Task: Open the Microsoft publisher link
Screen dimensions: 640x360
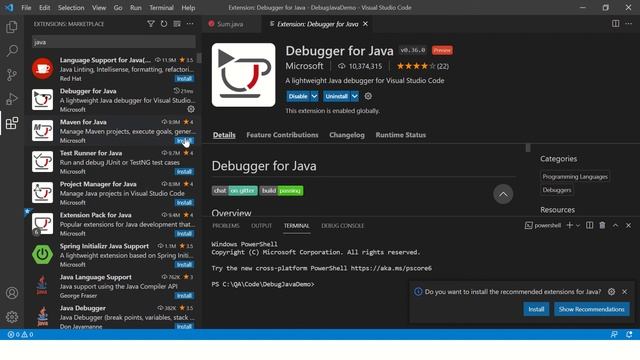Action: [304, 66]
